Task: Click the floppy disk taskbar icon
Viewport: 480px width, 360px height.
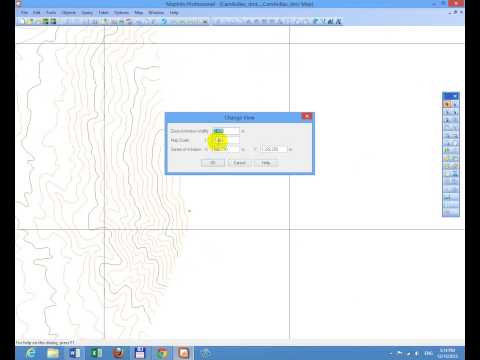Action: [140, 353]
